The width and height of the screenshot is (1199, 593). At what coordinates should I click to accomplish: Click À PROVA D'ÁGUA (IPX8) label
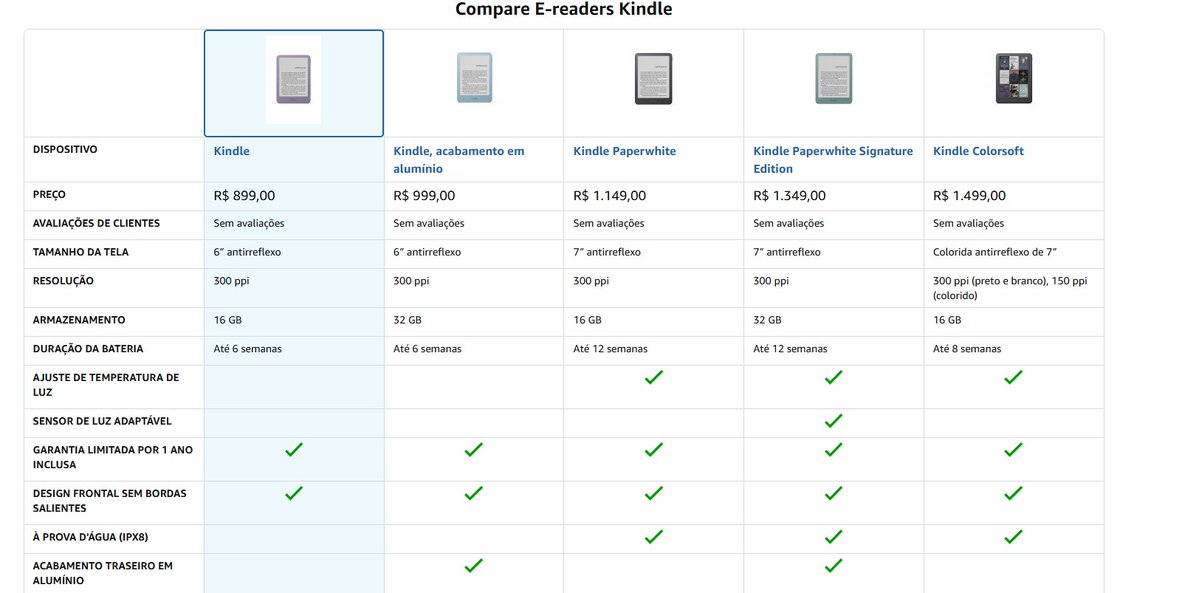point(90,537)
